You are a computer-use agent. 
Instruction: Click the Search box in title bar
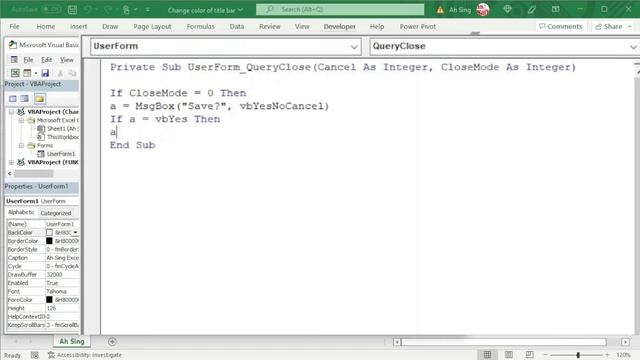click(x=340, y=9)
